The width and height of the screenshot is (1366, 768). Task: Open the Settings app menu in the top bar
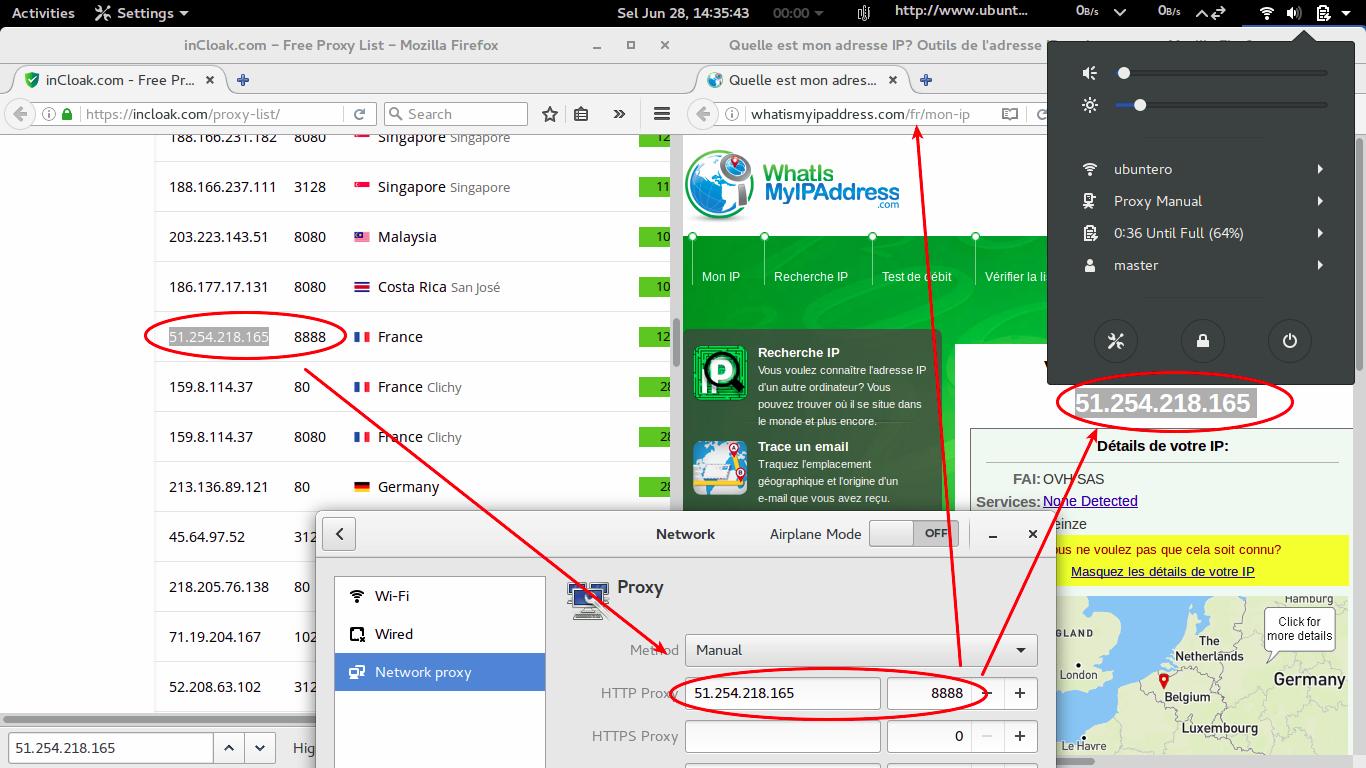(141, 13)
